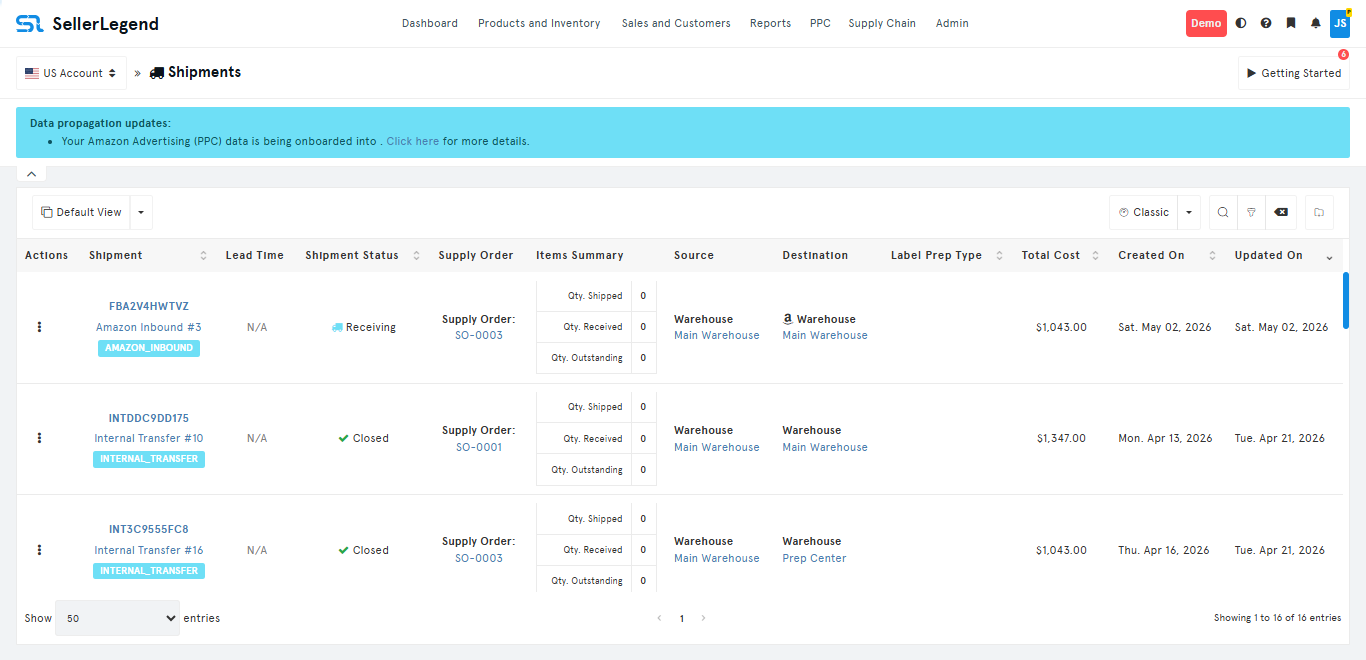
Task: Click the Lead Time column header
Action: click(255, 255)
